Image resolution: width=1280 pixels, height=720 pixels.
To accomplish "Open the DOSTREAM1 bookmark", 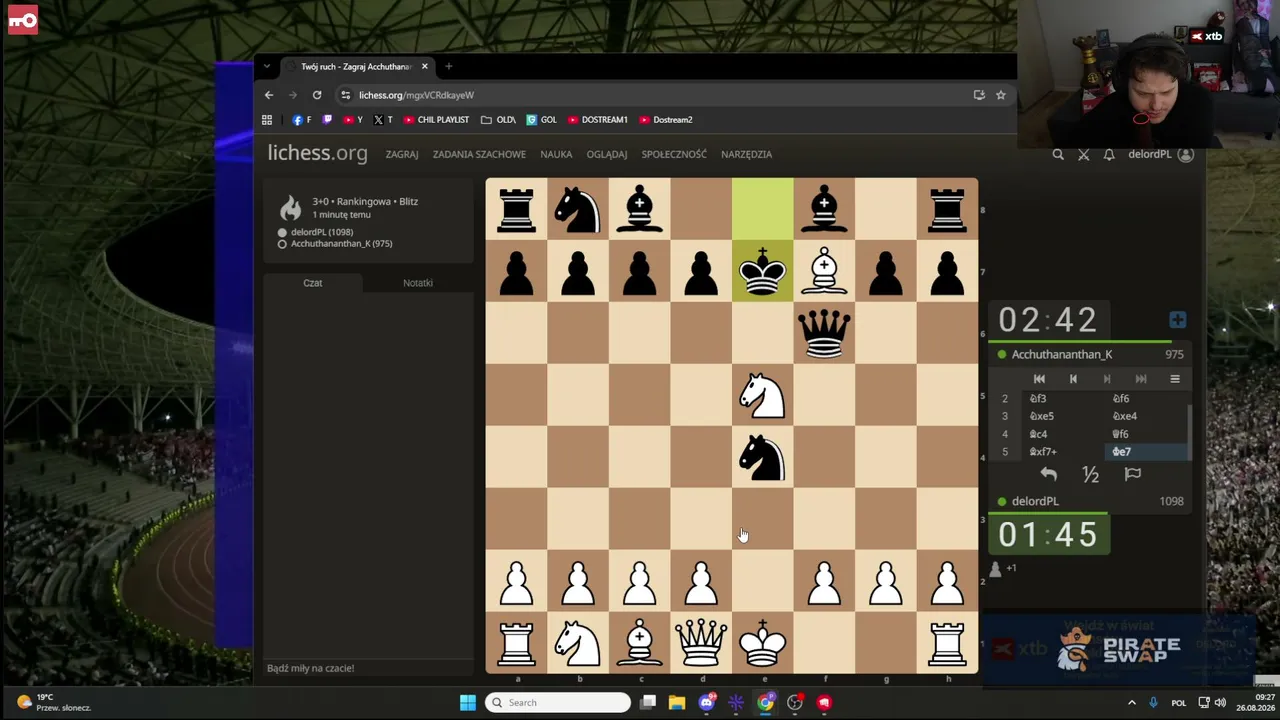I will 597,120.
